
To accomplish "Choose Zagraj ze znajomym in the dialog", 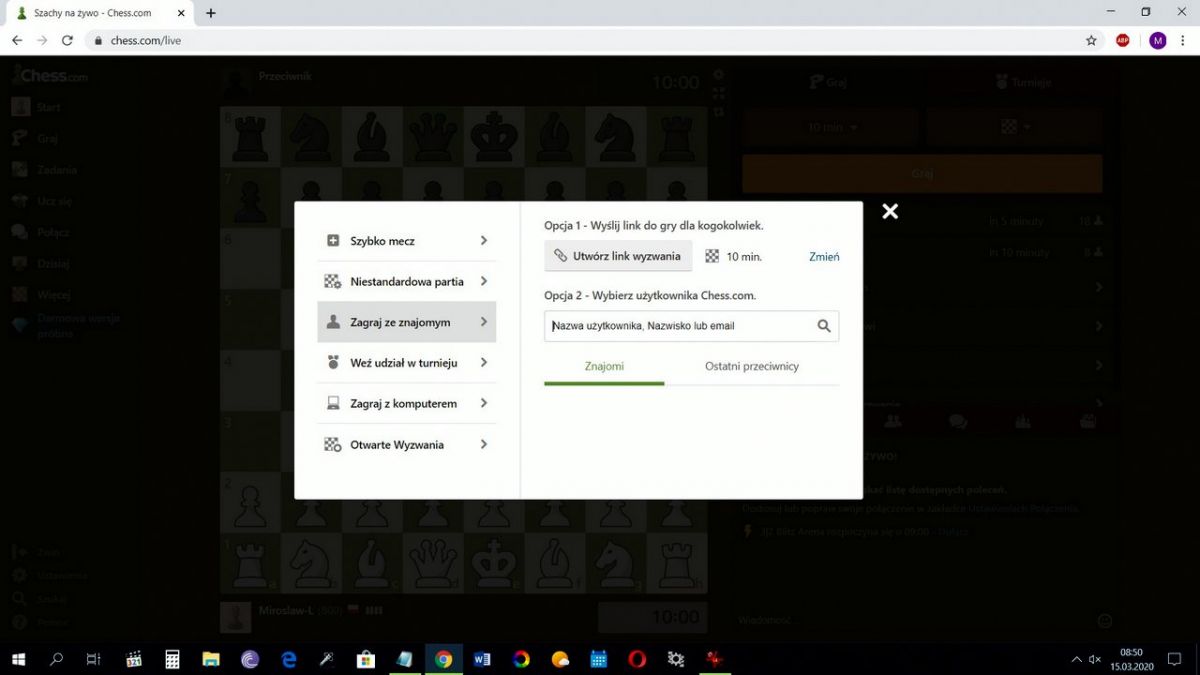I will 407,322.
